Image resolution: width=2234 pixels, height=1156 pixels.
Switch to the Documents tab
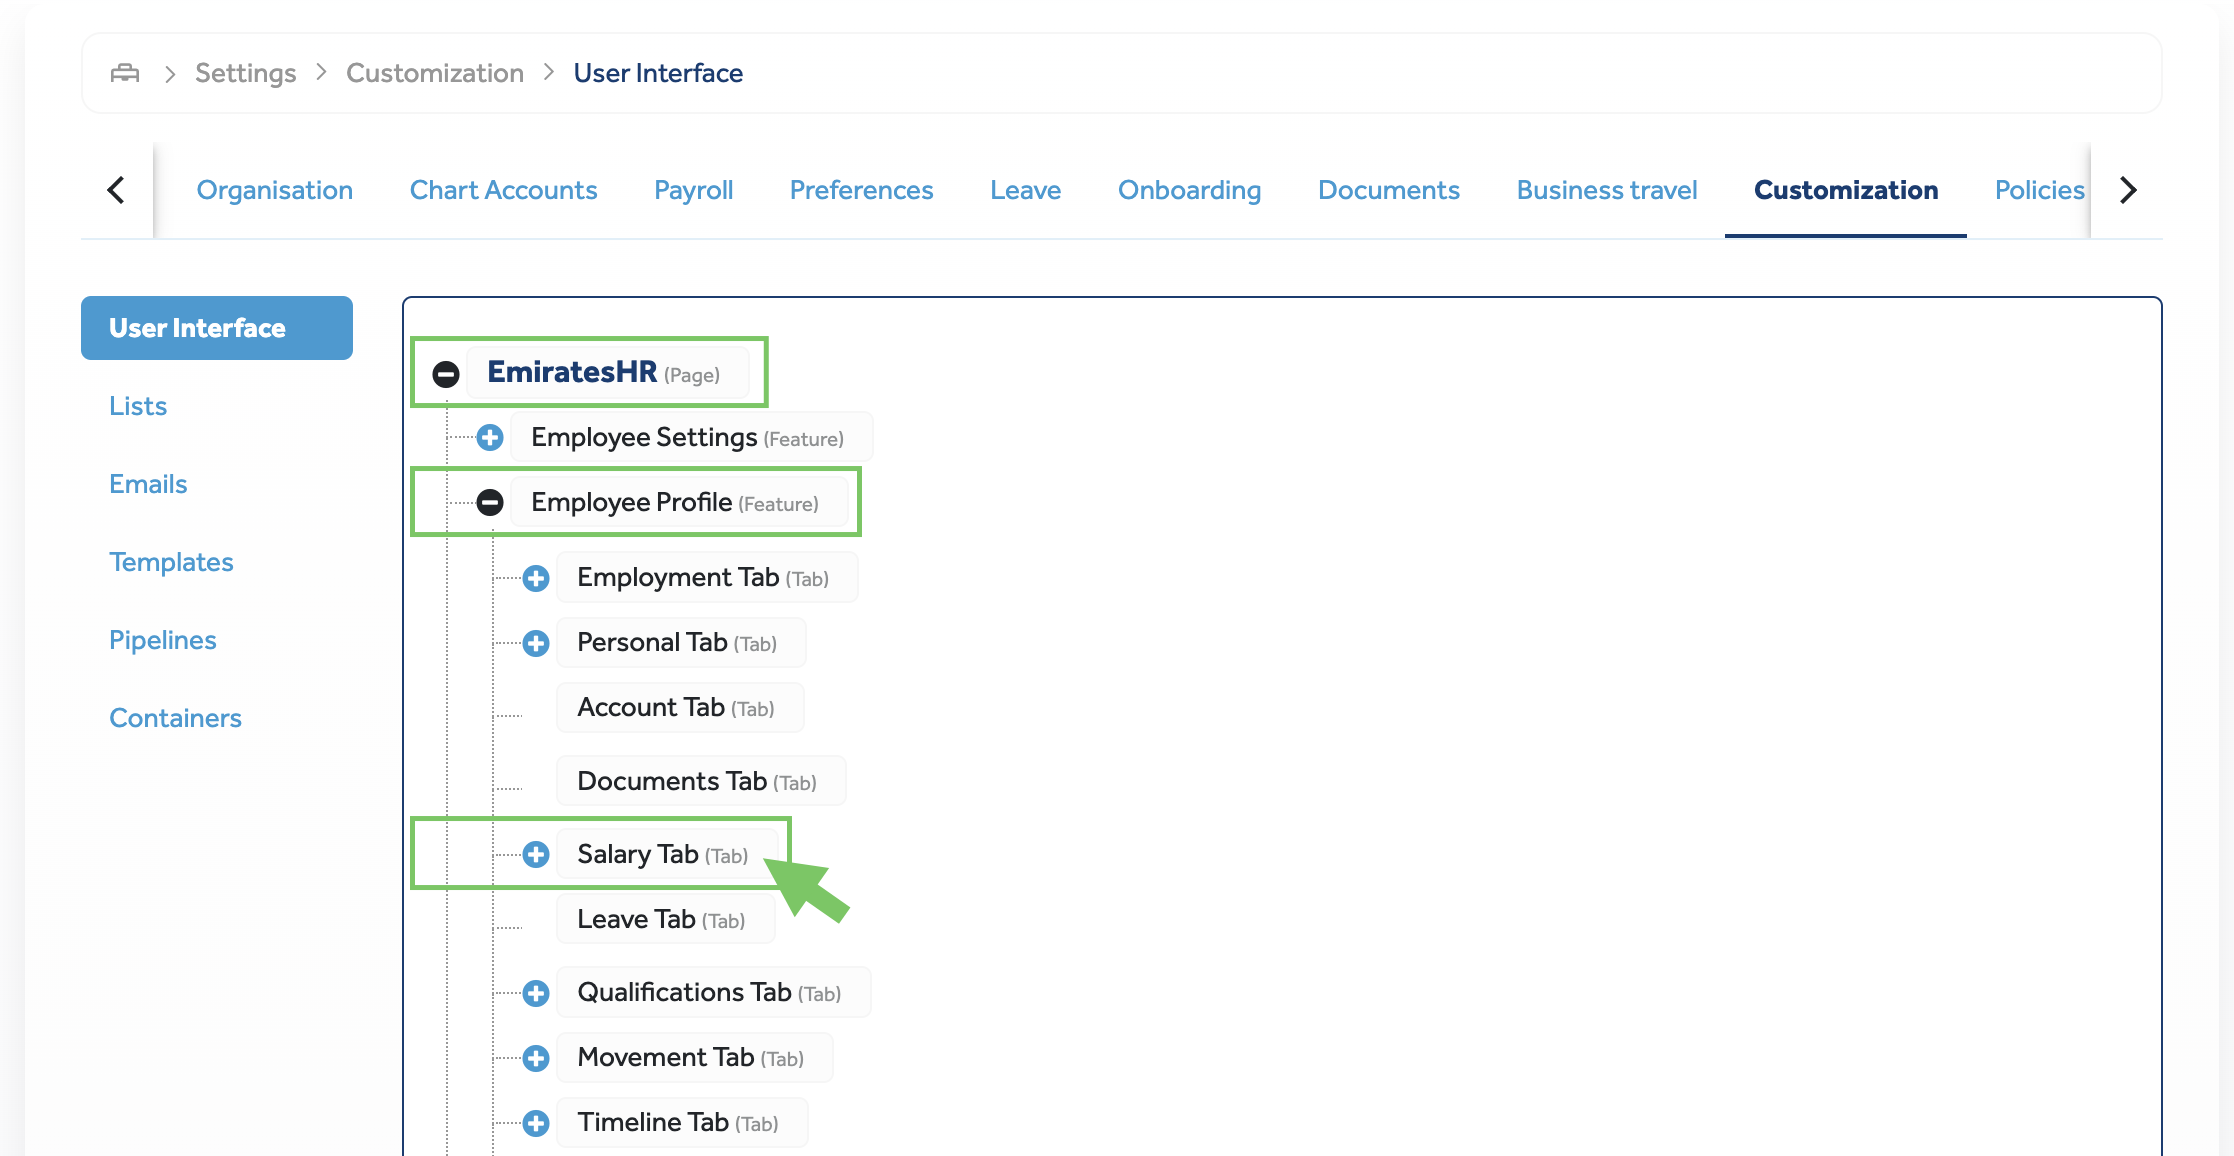pos(1389,190)
